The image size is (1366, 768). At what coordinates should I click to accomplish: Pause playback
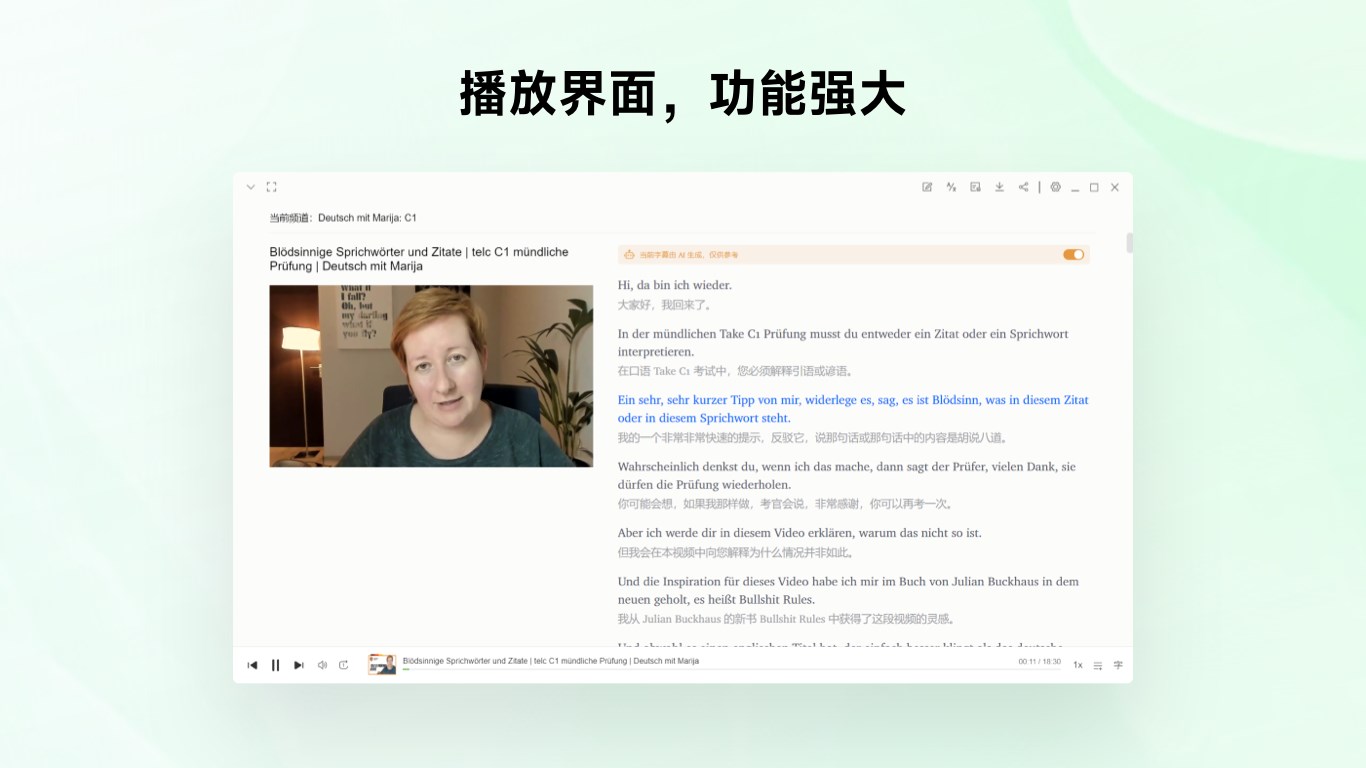pyautogui.click(x=275, y=665)
